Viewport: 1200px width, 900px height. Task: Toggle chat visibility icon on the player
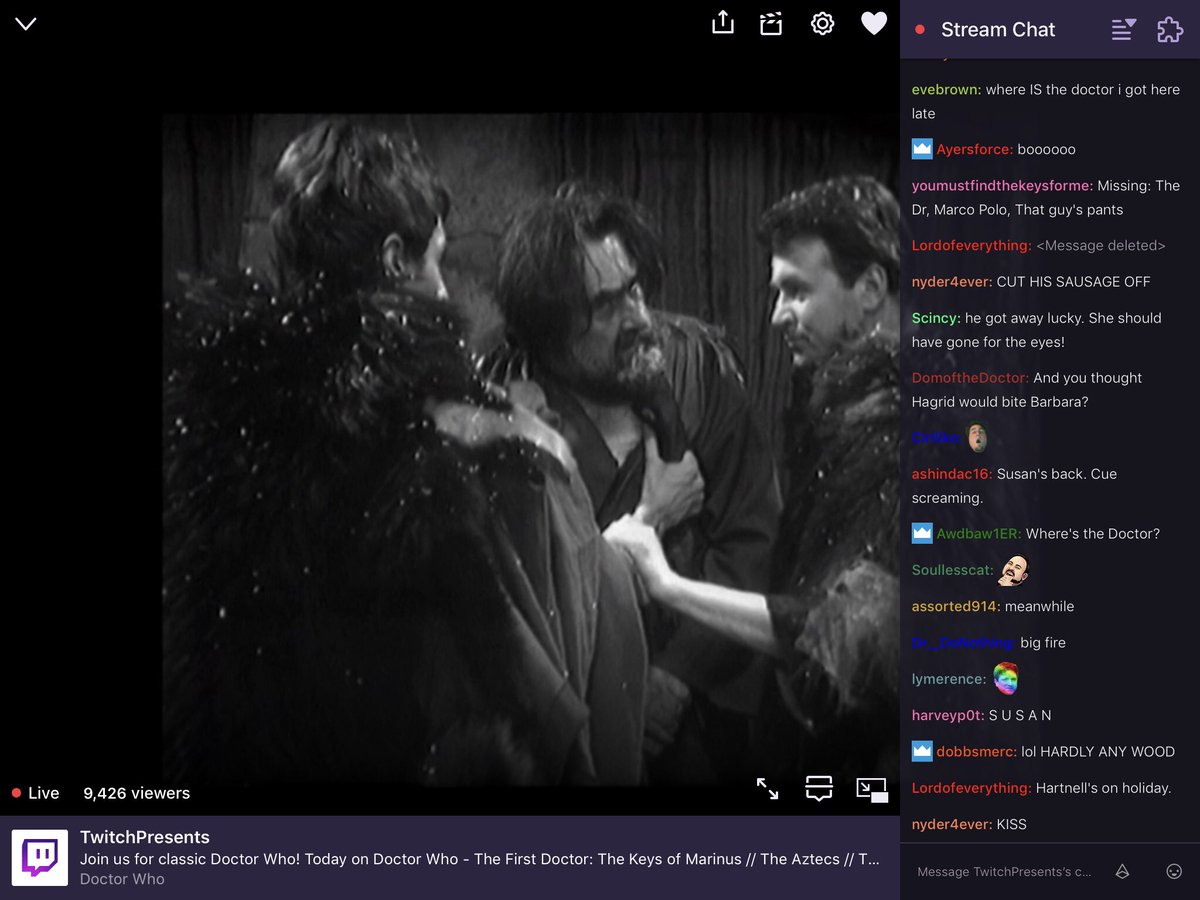tap(819, 789)
